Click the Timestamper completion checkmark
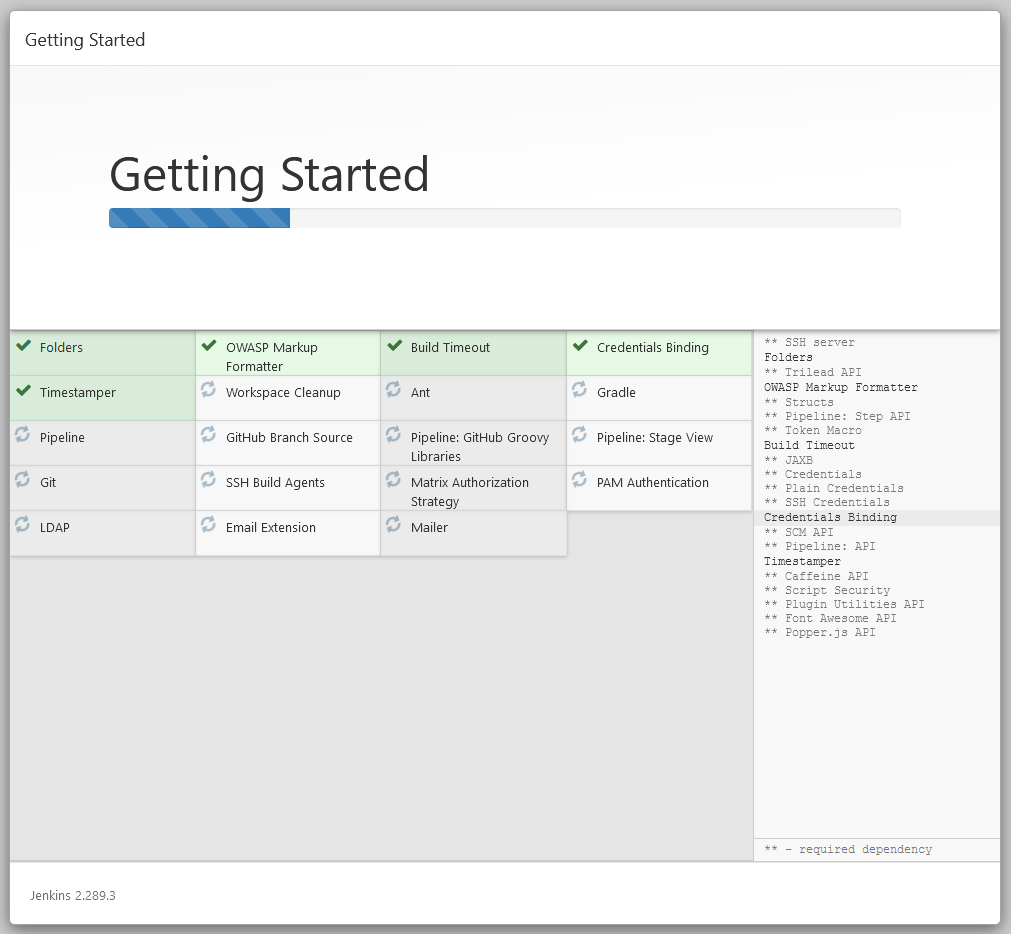 coord(22,392)
